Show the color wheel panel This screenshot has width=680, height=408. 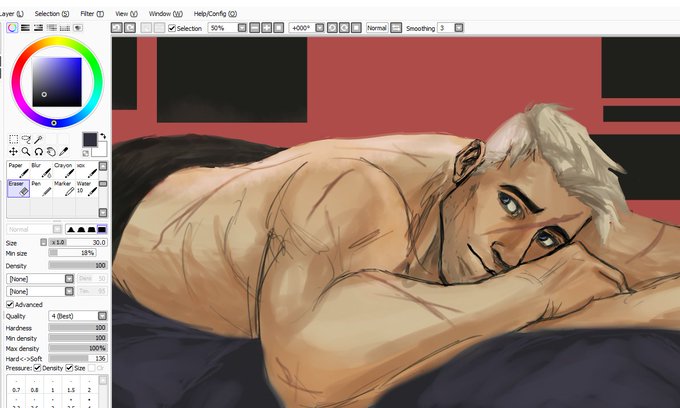coord(12,28)
